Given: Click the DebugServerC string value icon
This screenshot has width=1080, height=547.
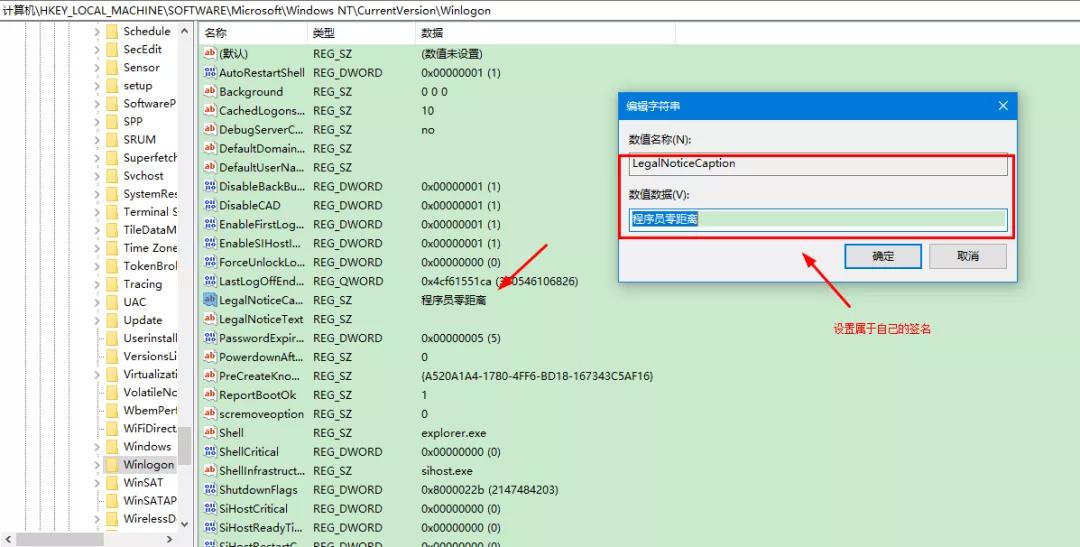Looking at the screenshot, I should (210, 130).
